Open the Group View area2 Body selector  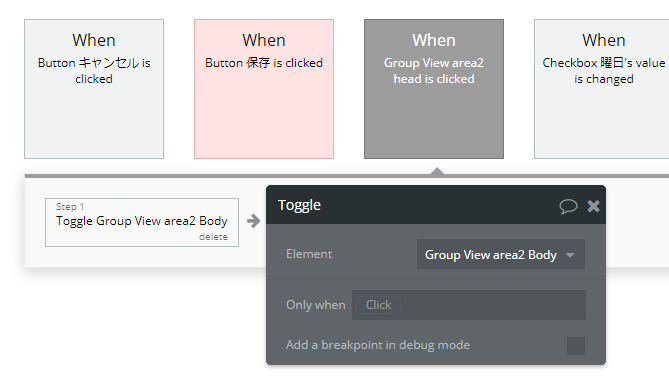coord(500,255)
